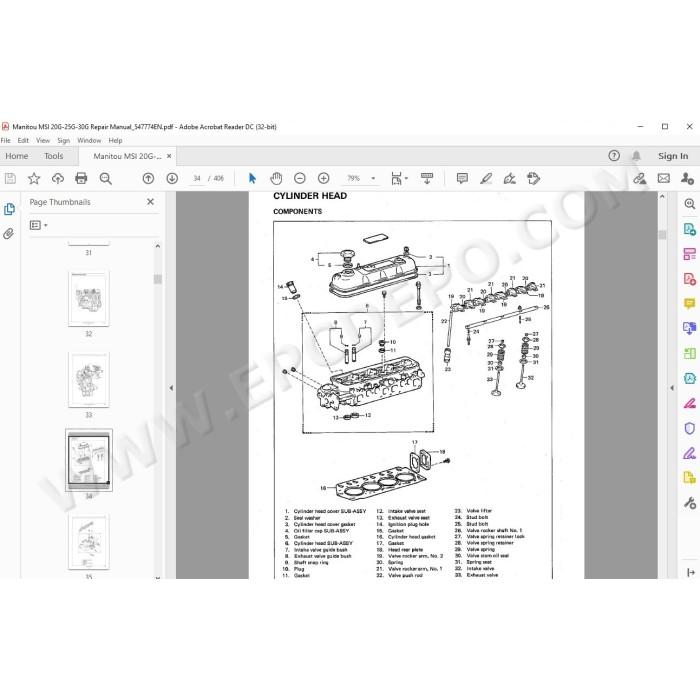Screen dimensions: 700x700
Task: Open the Edit menu
Action: (23, 140)
